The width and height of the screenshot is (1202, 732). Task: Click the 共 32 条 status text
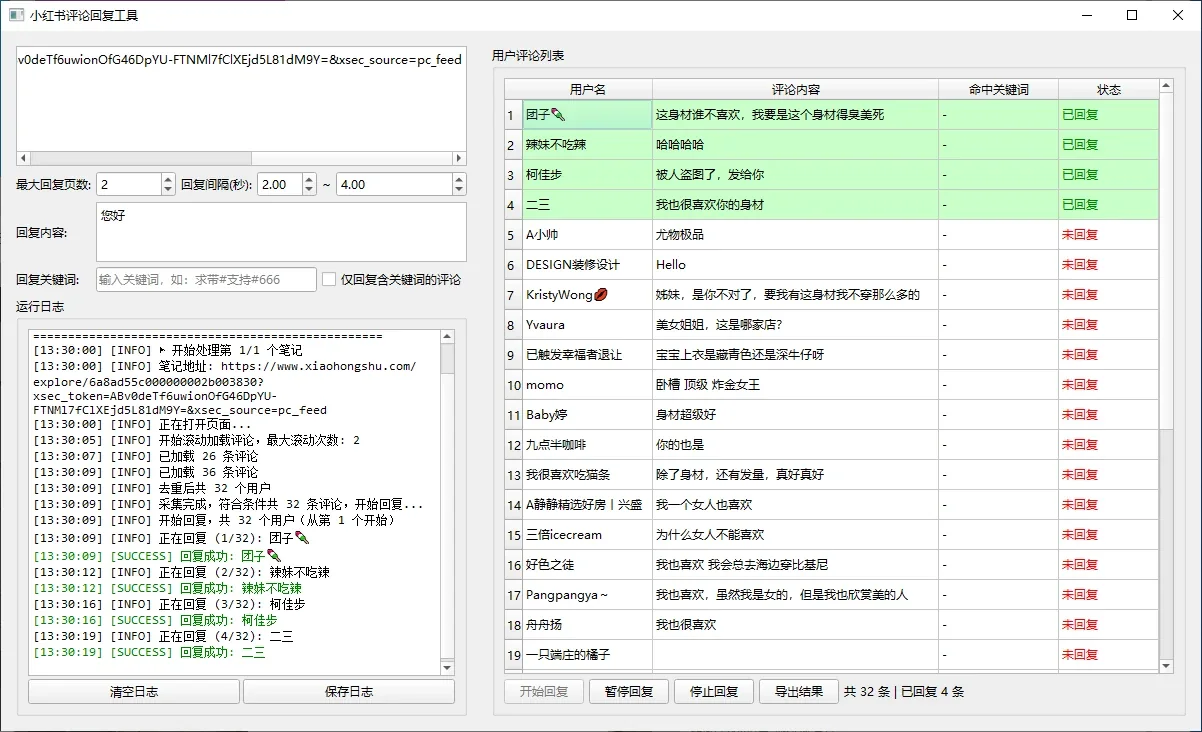point(866,692)
